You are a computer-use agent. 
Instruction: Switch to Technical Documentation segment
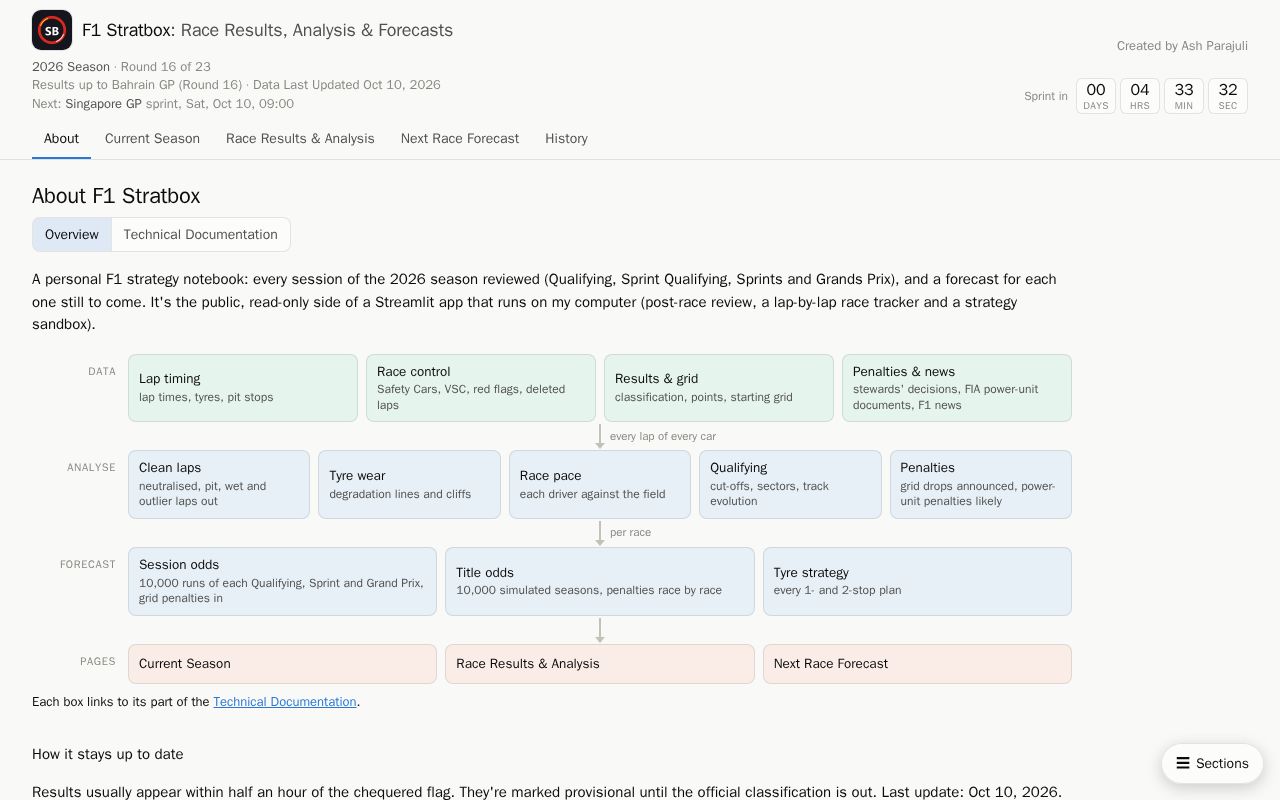click(x=200, y=234)
